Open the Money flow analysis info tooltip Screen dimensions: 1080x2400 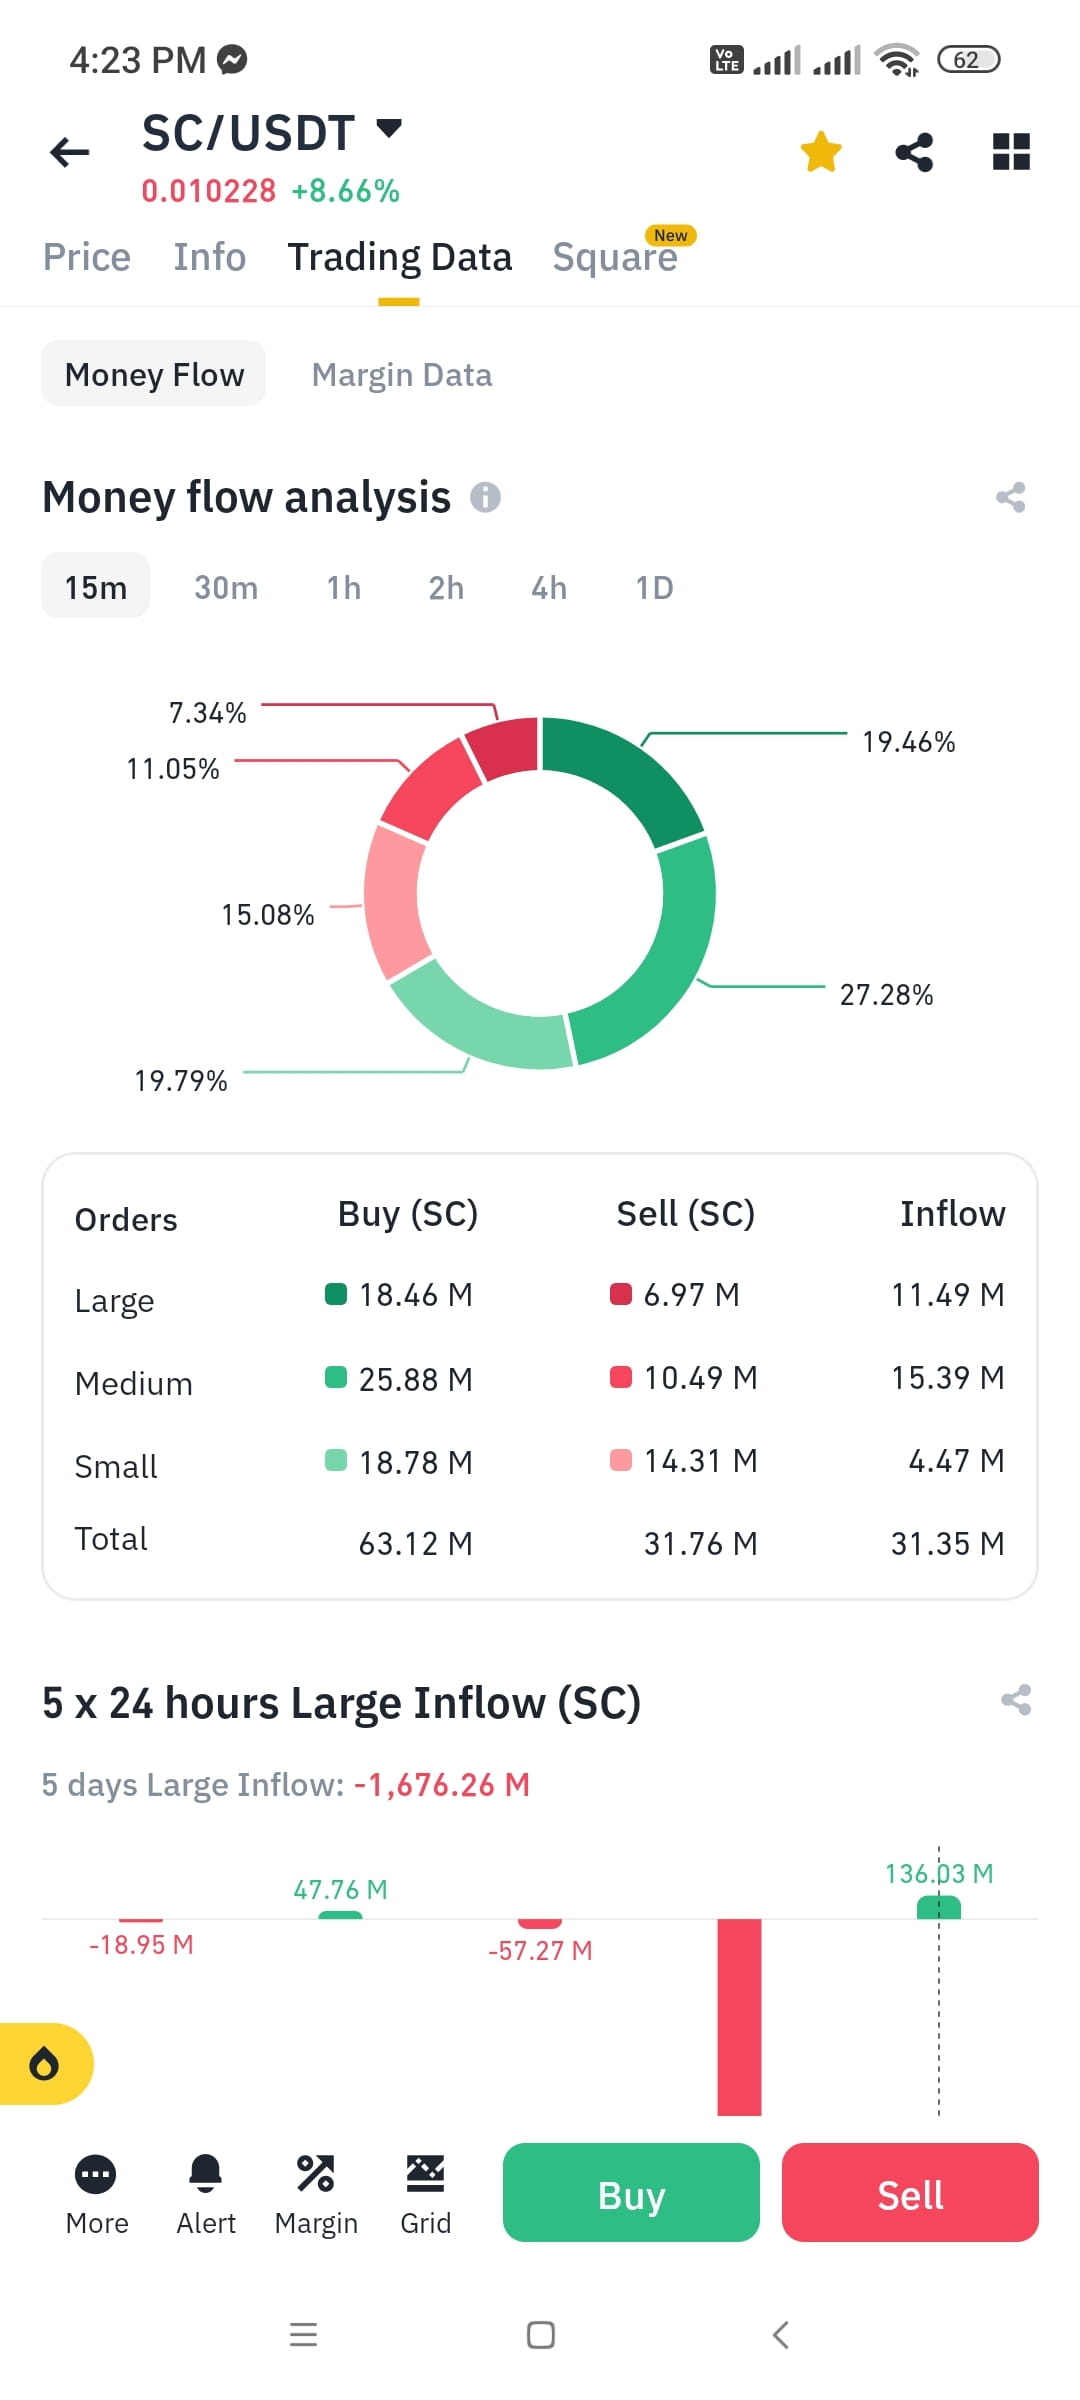point(487,497)
